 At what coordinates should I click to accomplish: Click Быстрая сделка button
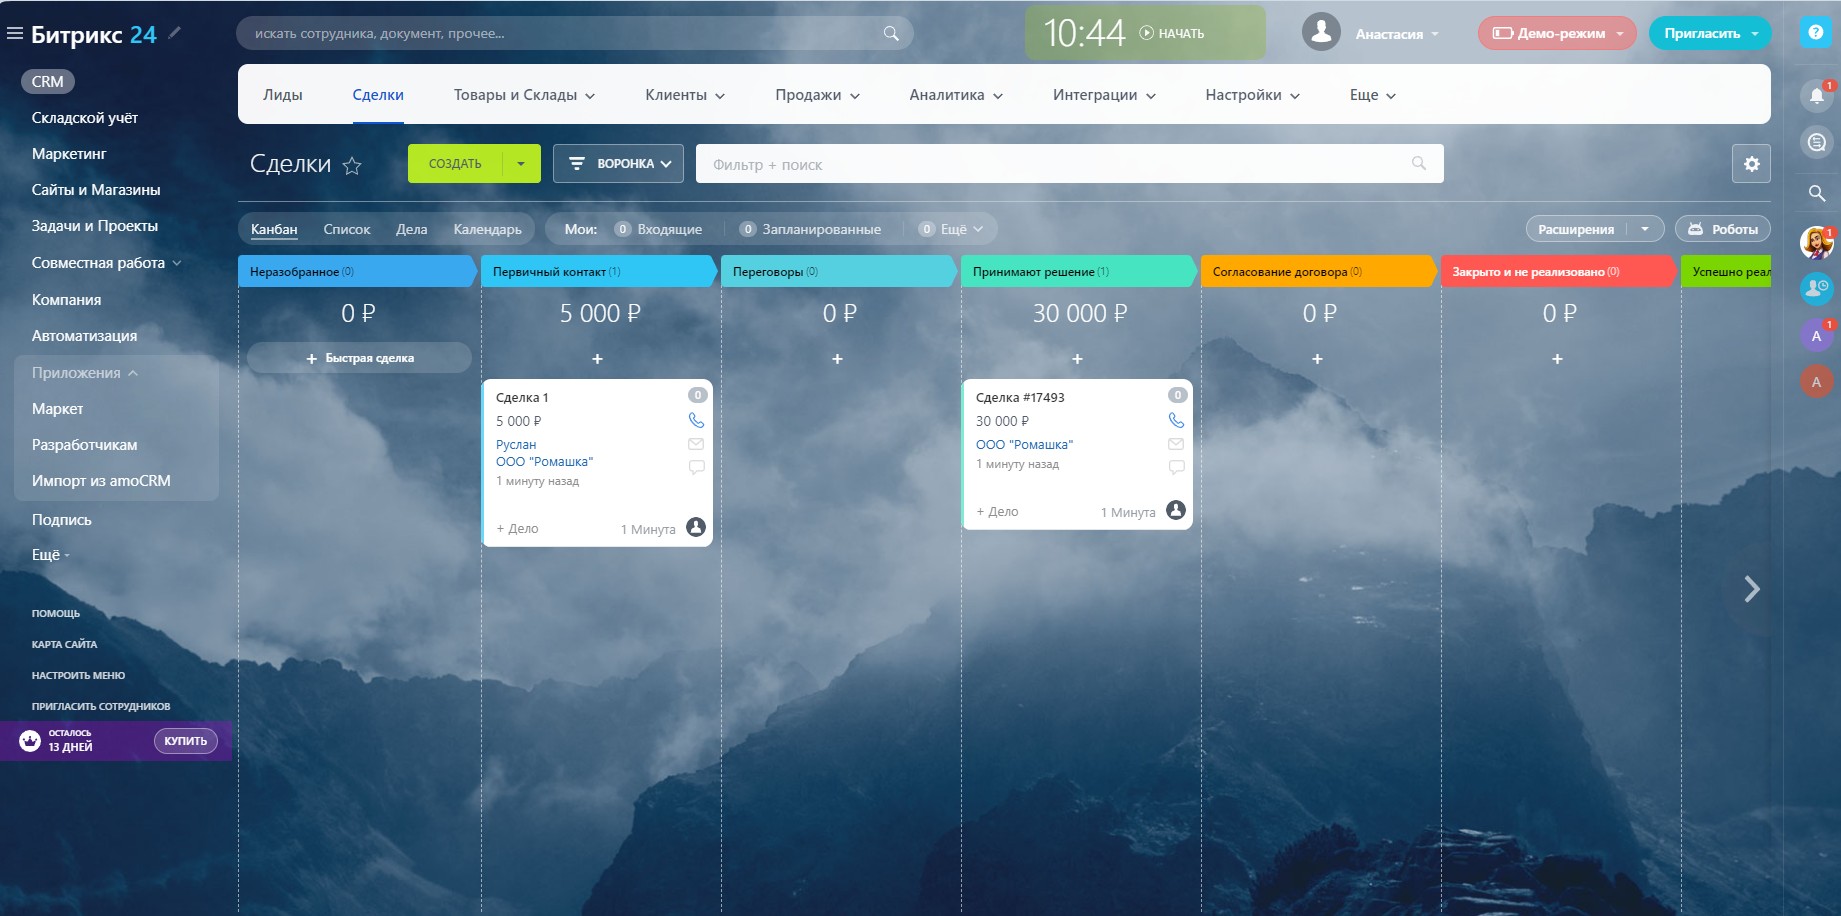click(x=359, y=358)
